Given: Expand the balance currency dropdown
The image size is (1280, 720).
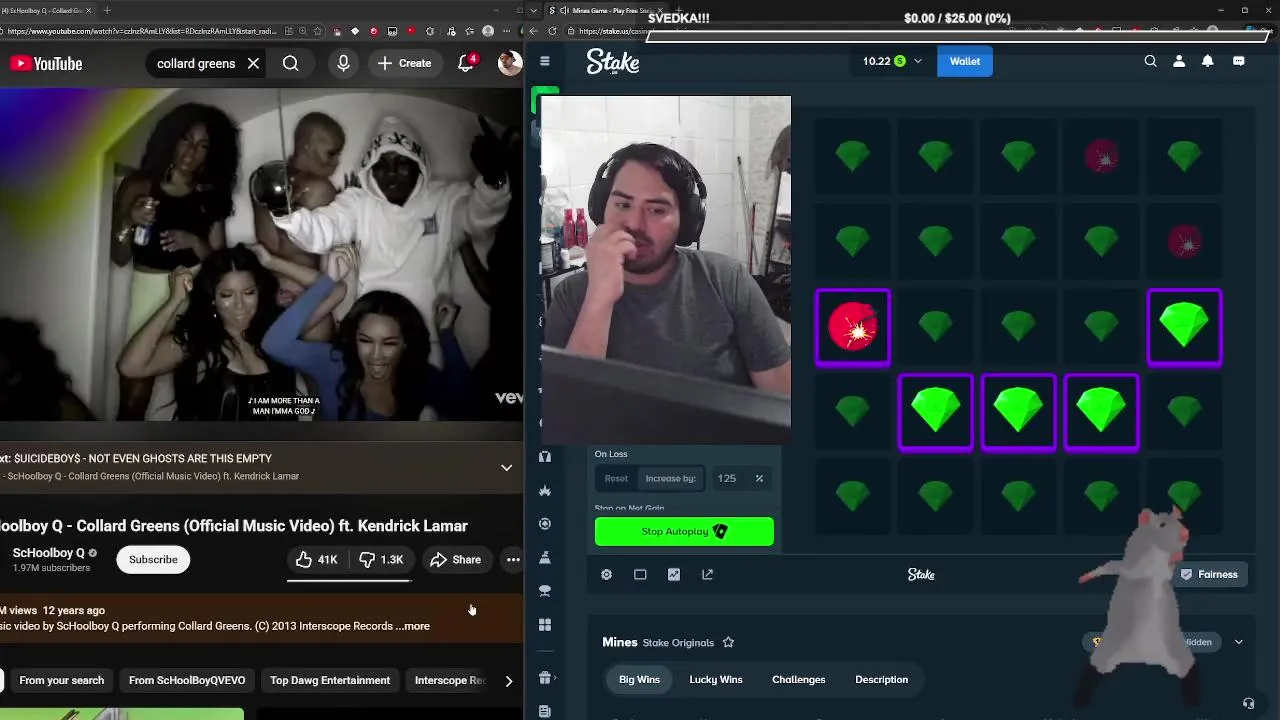Looking at the screenshot, I should pyautogui.click(x=917, y=61).
